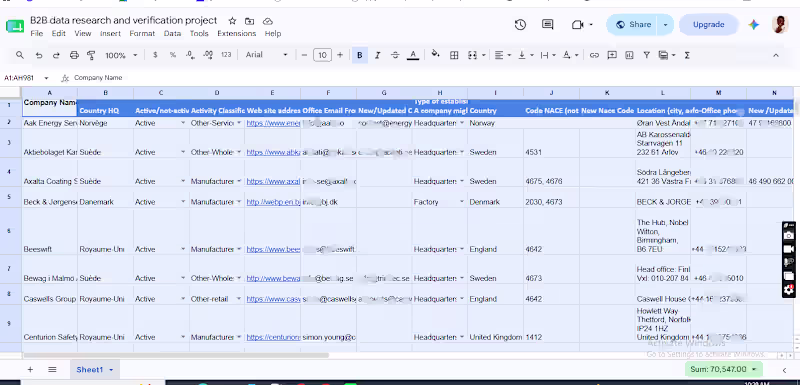Open the Format menu
This screenshot has width=800, height=385.
pos(142,34)
